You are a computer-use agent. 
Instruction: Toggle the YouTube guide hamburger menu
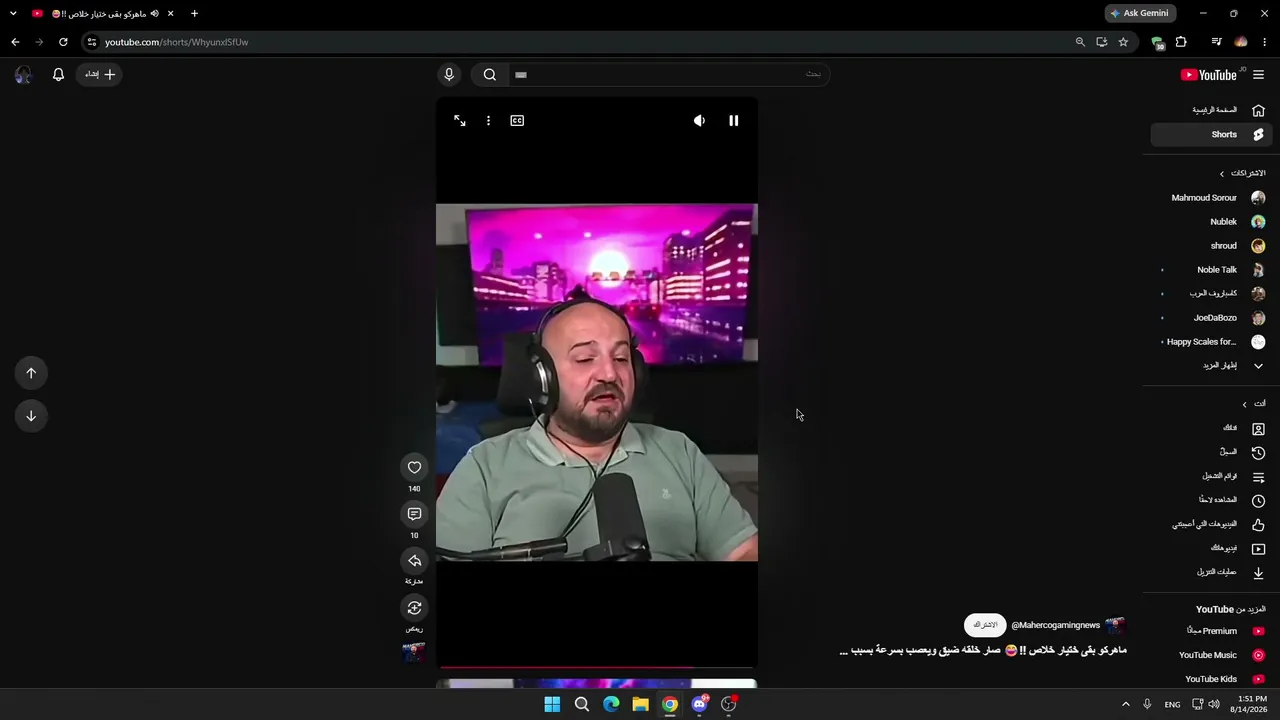click(1258, 75)
